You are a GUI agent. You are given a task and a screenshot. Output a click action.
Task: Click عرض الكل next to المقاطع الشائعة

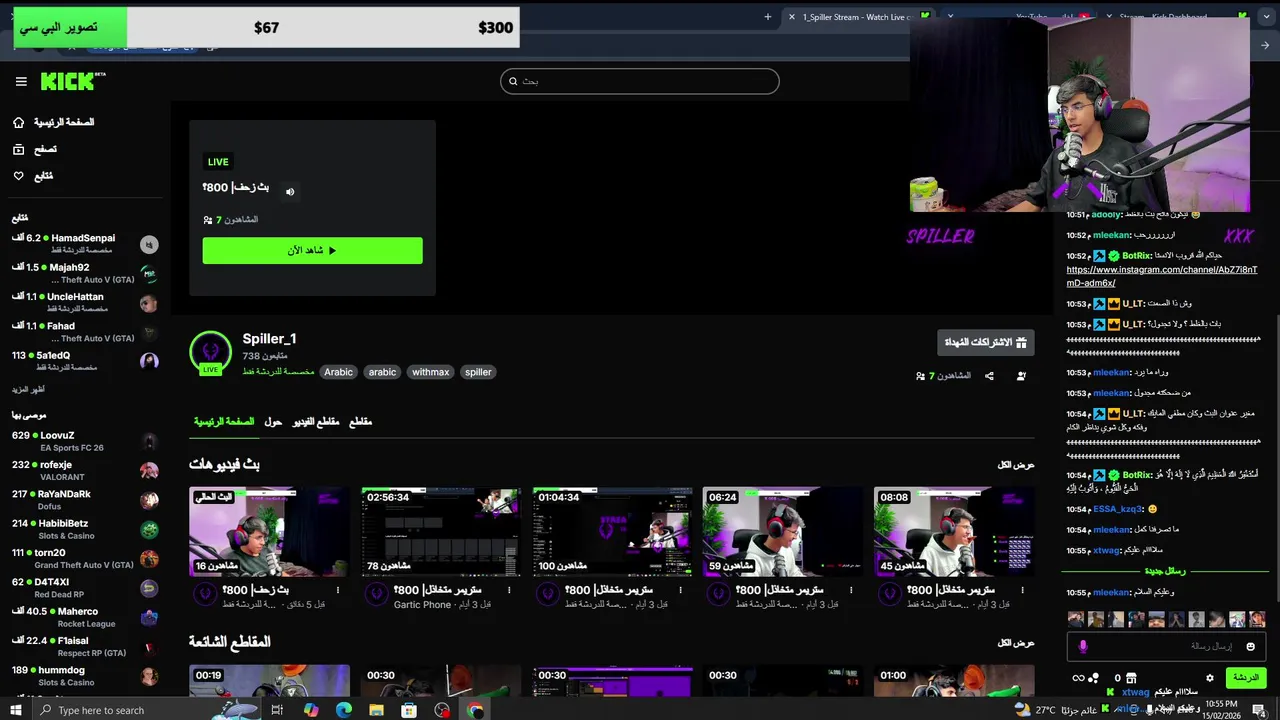pos(1016,642)
